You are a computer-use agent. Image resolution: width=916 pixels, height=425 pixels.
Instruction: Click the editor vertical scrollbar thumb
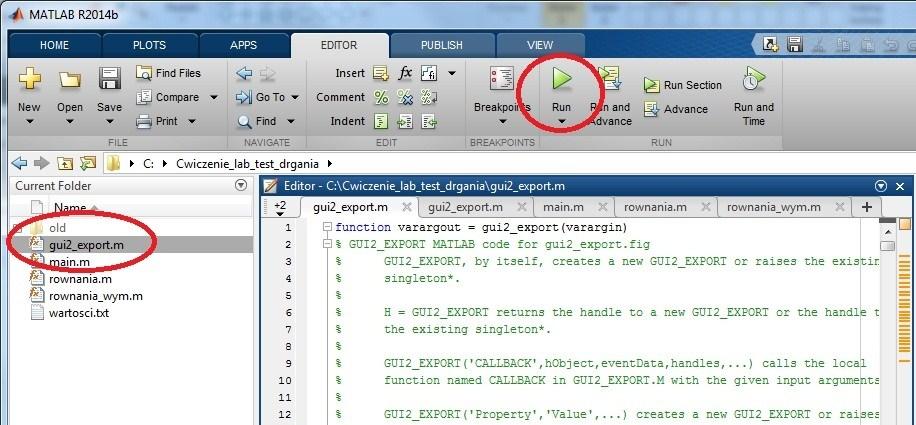tap(887, 246)
